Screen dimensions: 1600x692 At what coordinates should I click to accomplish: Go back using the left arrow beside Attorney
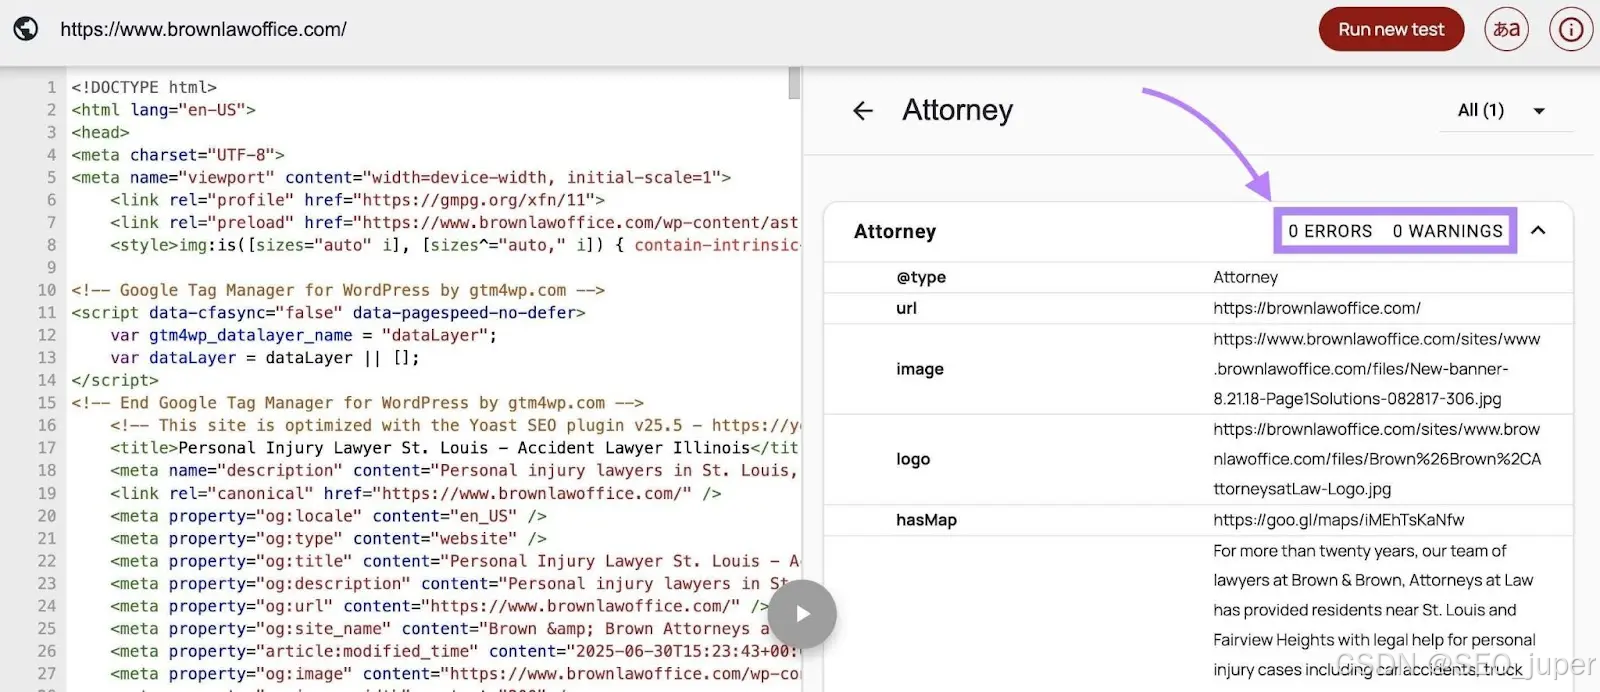coord(863,111)
